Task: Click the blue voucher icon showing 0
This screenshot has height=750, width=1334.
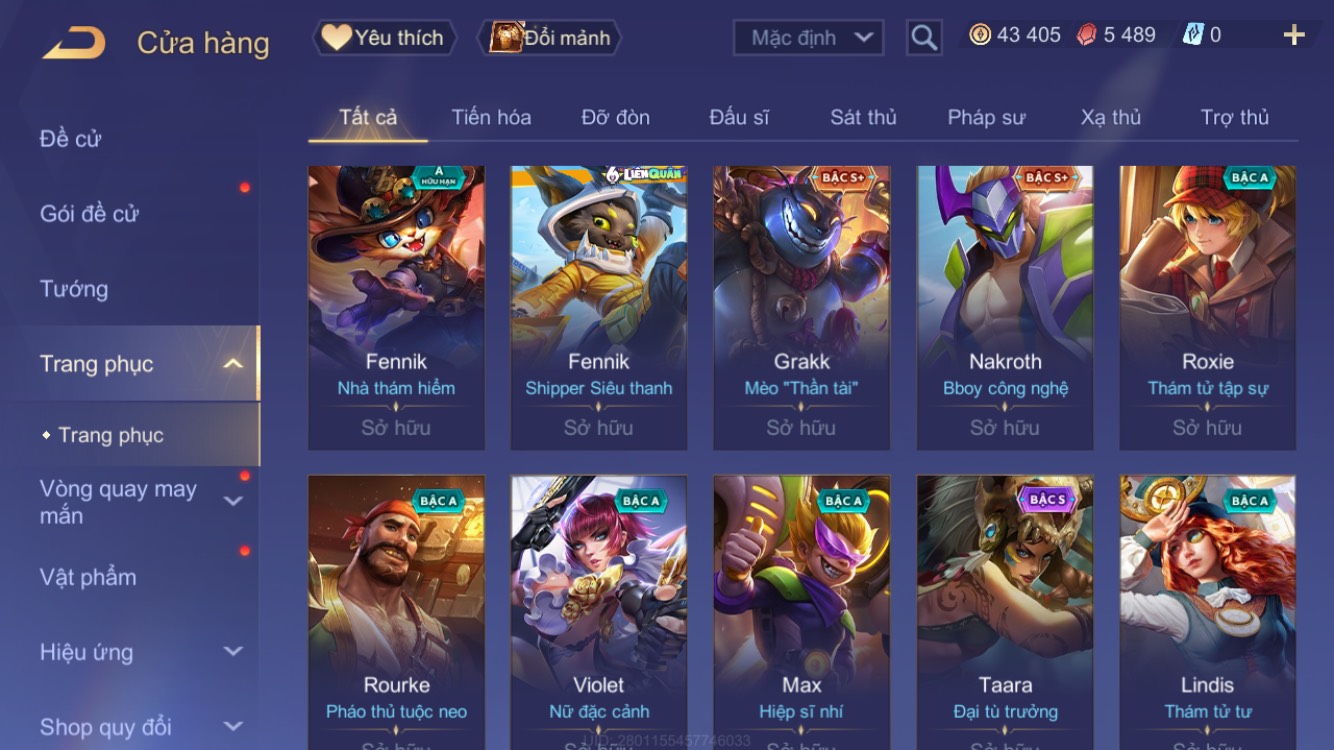Action: 1193,35
